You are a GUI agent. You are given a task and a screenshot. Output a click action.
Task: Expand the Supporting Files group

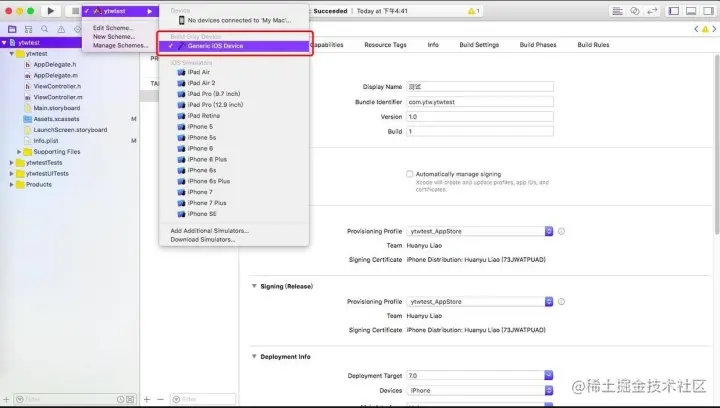coord(19,151)
